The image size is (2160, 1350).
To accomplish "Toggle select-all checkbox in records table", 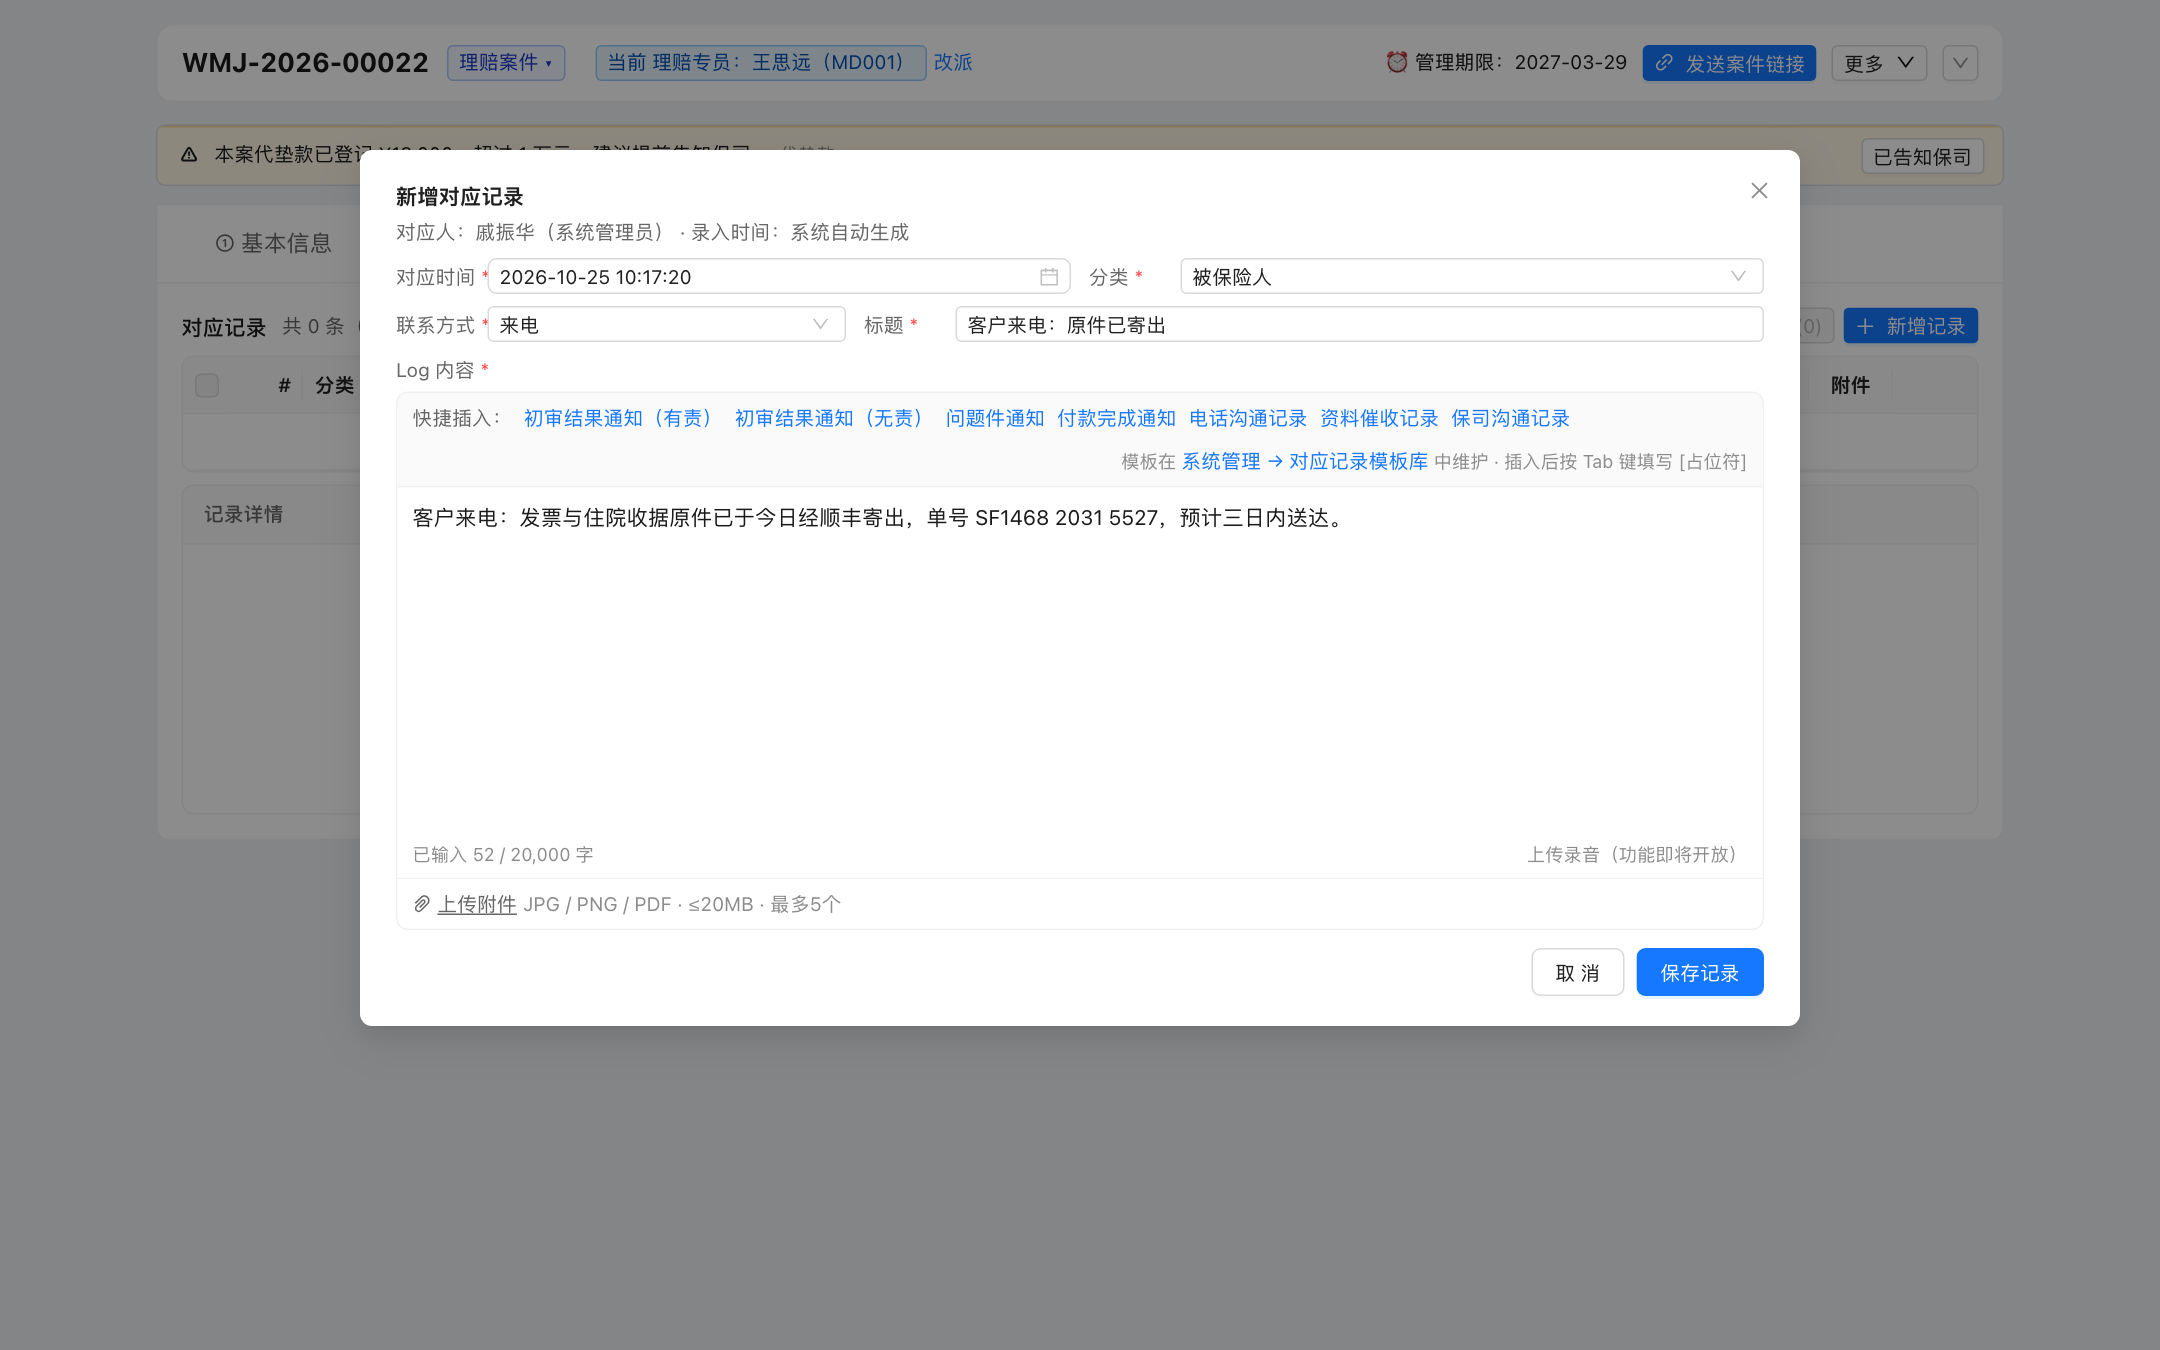I will click(207, 385).
